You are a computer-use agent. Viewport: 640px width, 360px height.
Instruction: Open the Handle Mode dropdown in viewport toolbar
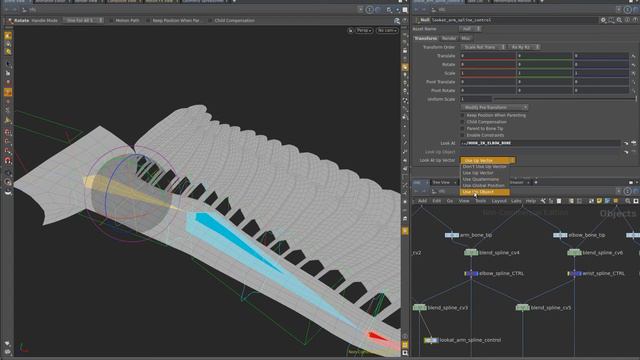coord(84,20)
